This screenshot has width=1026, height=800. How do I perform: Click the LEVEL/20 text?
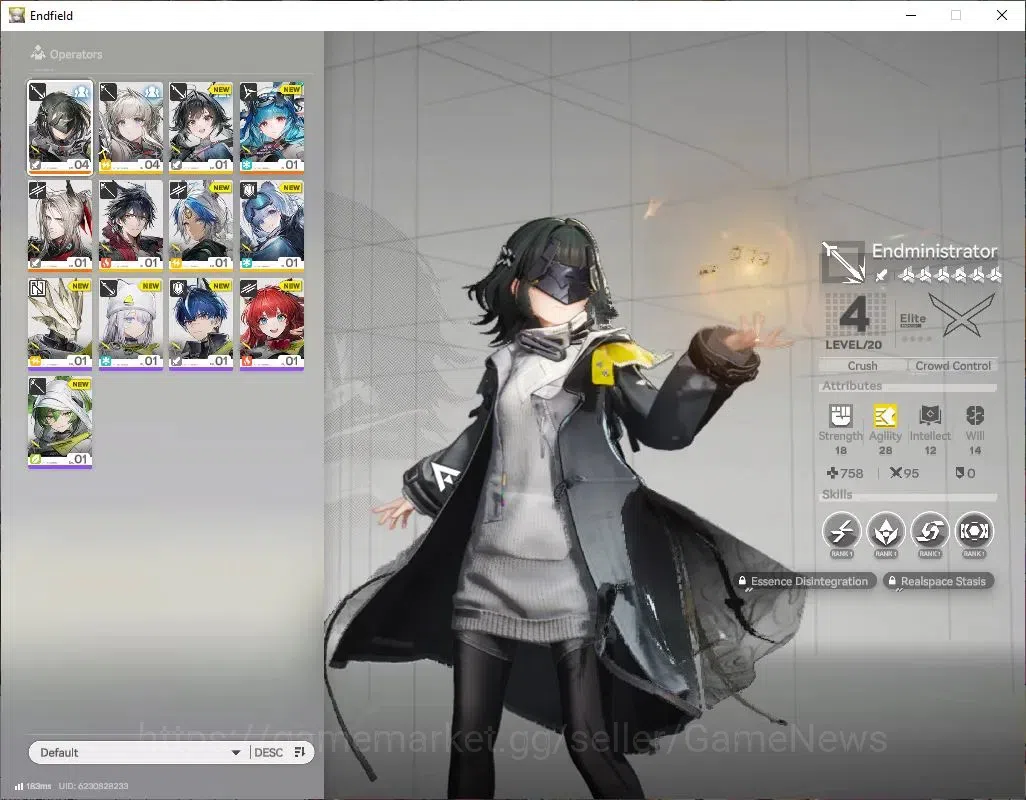pyautogui.click(x=853, y=345)
